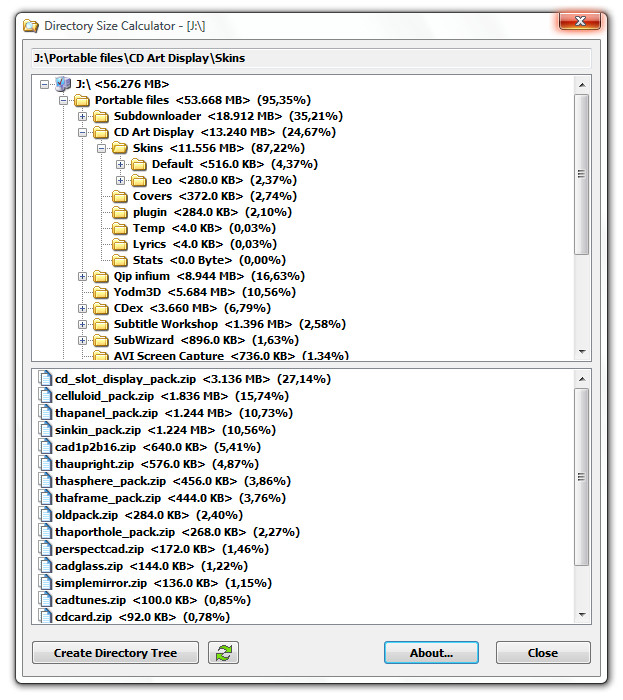The width and height of the screenshot is (623, 700).
Task: Click the CD Art Display folder icon
Action: [x=101, y=133]
